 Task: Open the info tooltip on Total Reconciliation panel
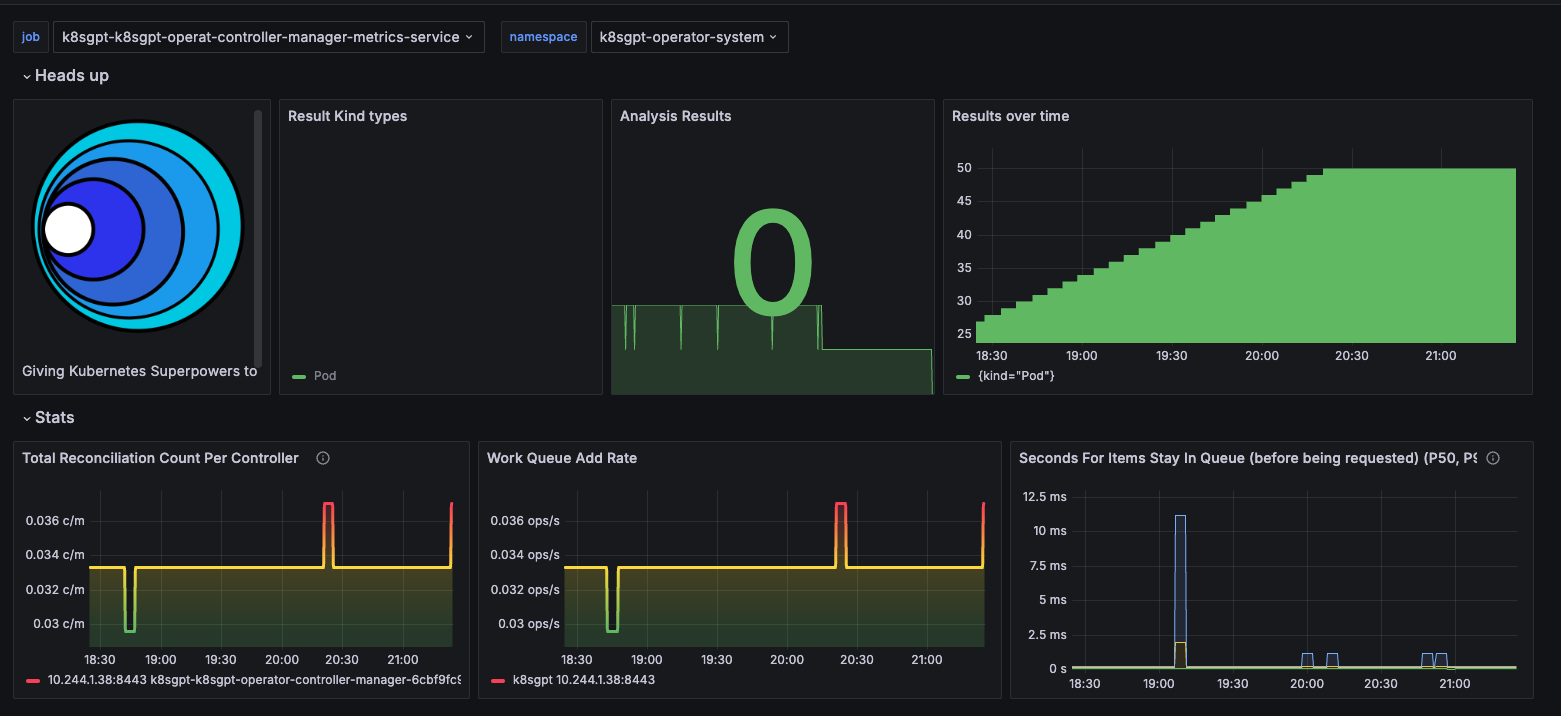pyautogui.click(x=322, y=457)
